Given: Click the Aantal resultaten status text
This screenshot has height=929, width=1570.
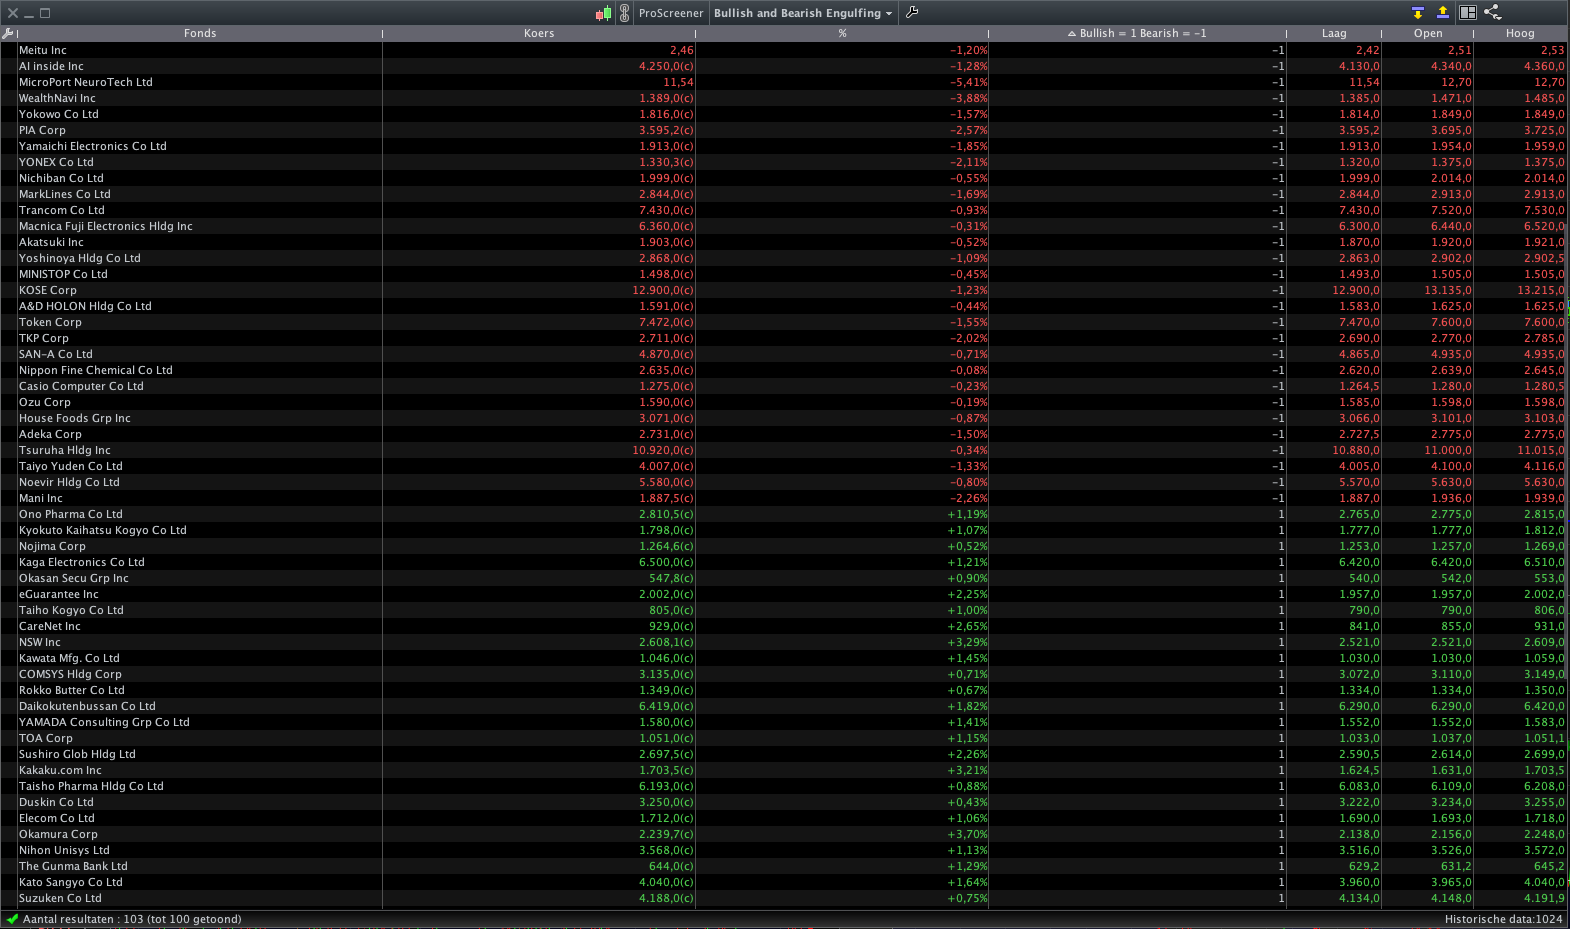Looking at the screenshot, I should 132,919.
